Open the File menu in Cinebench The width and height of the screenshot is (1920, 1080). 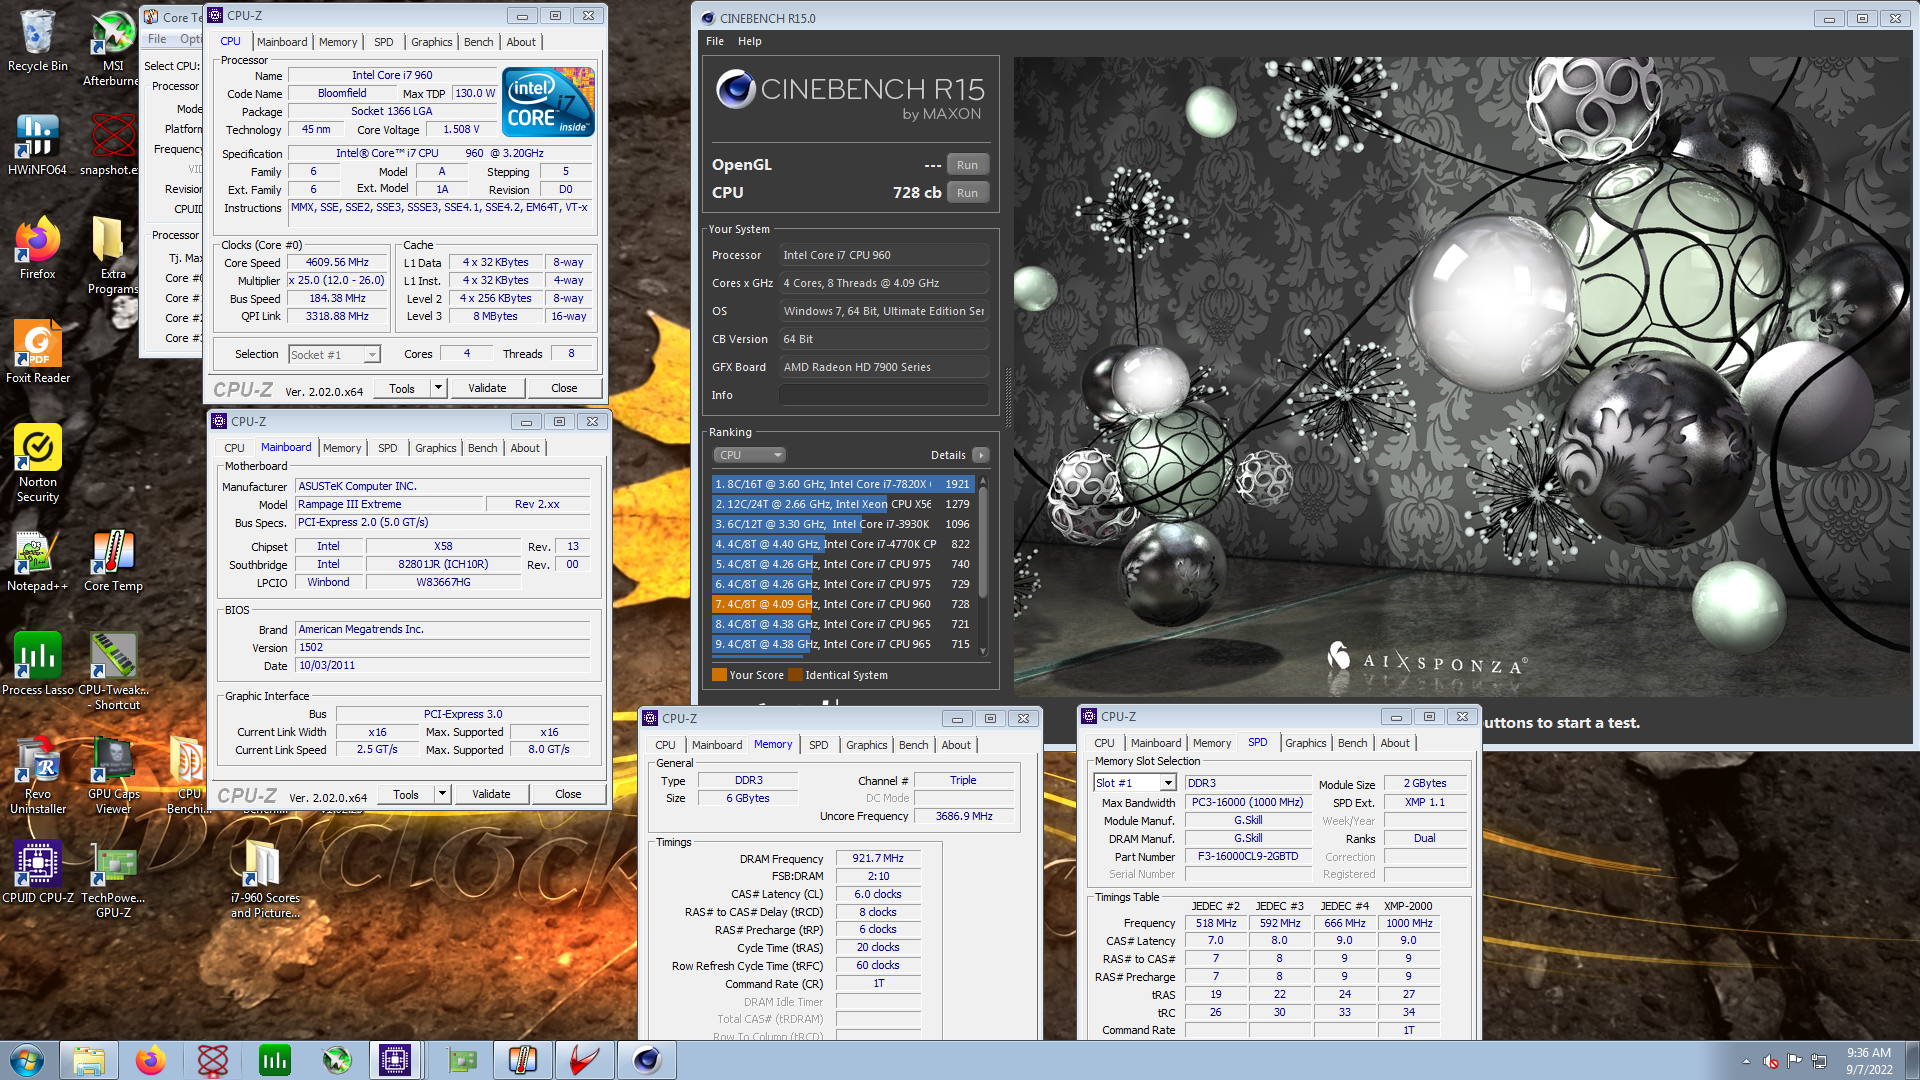coord(715,41)
